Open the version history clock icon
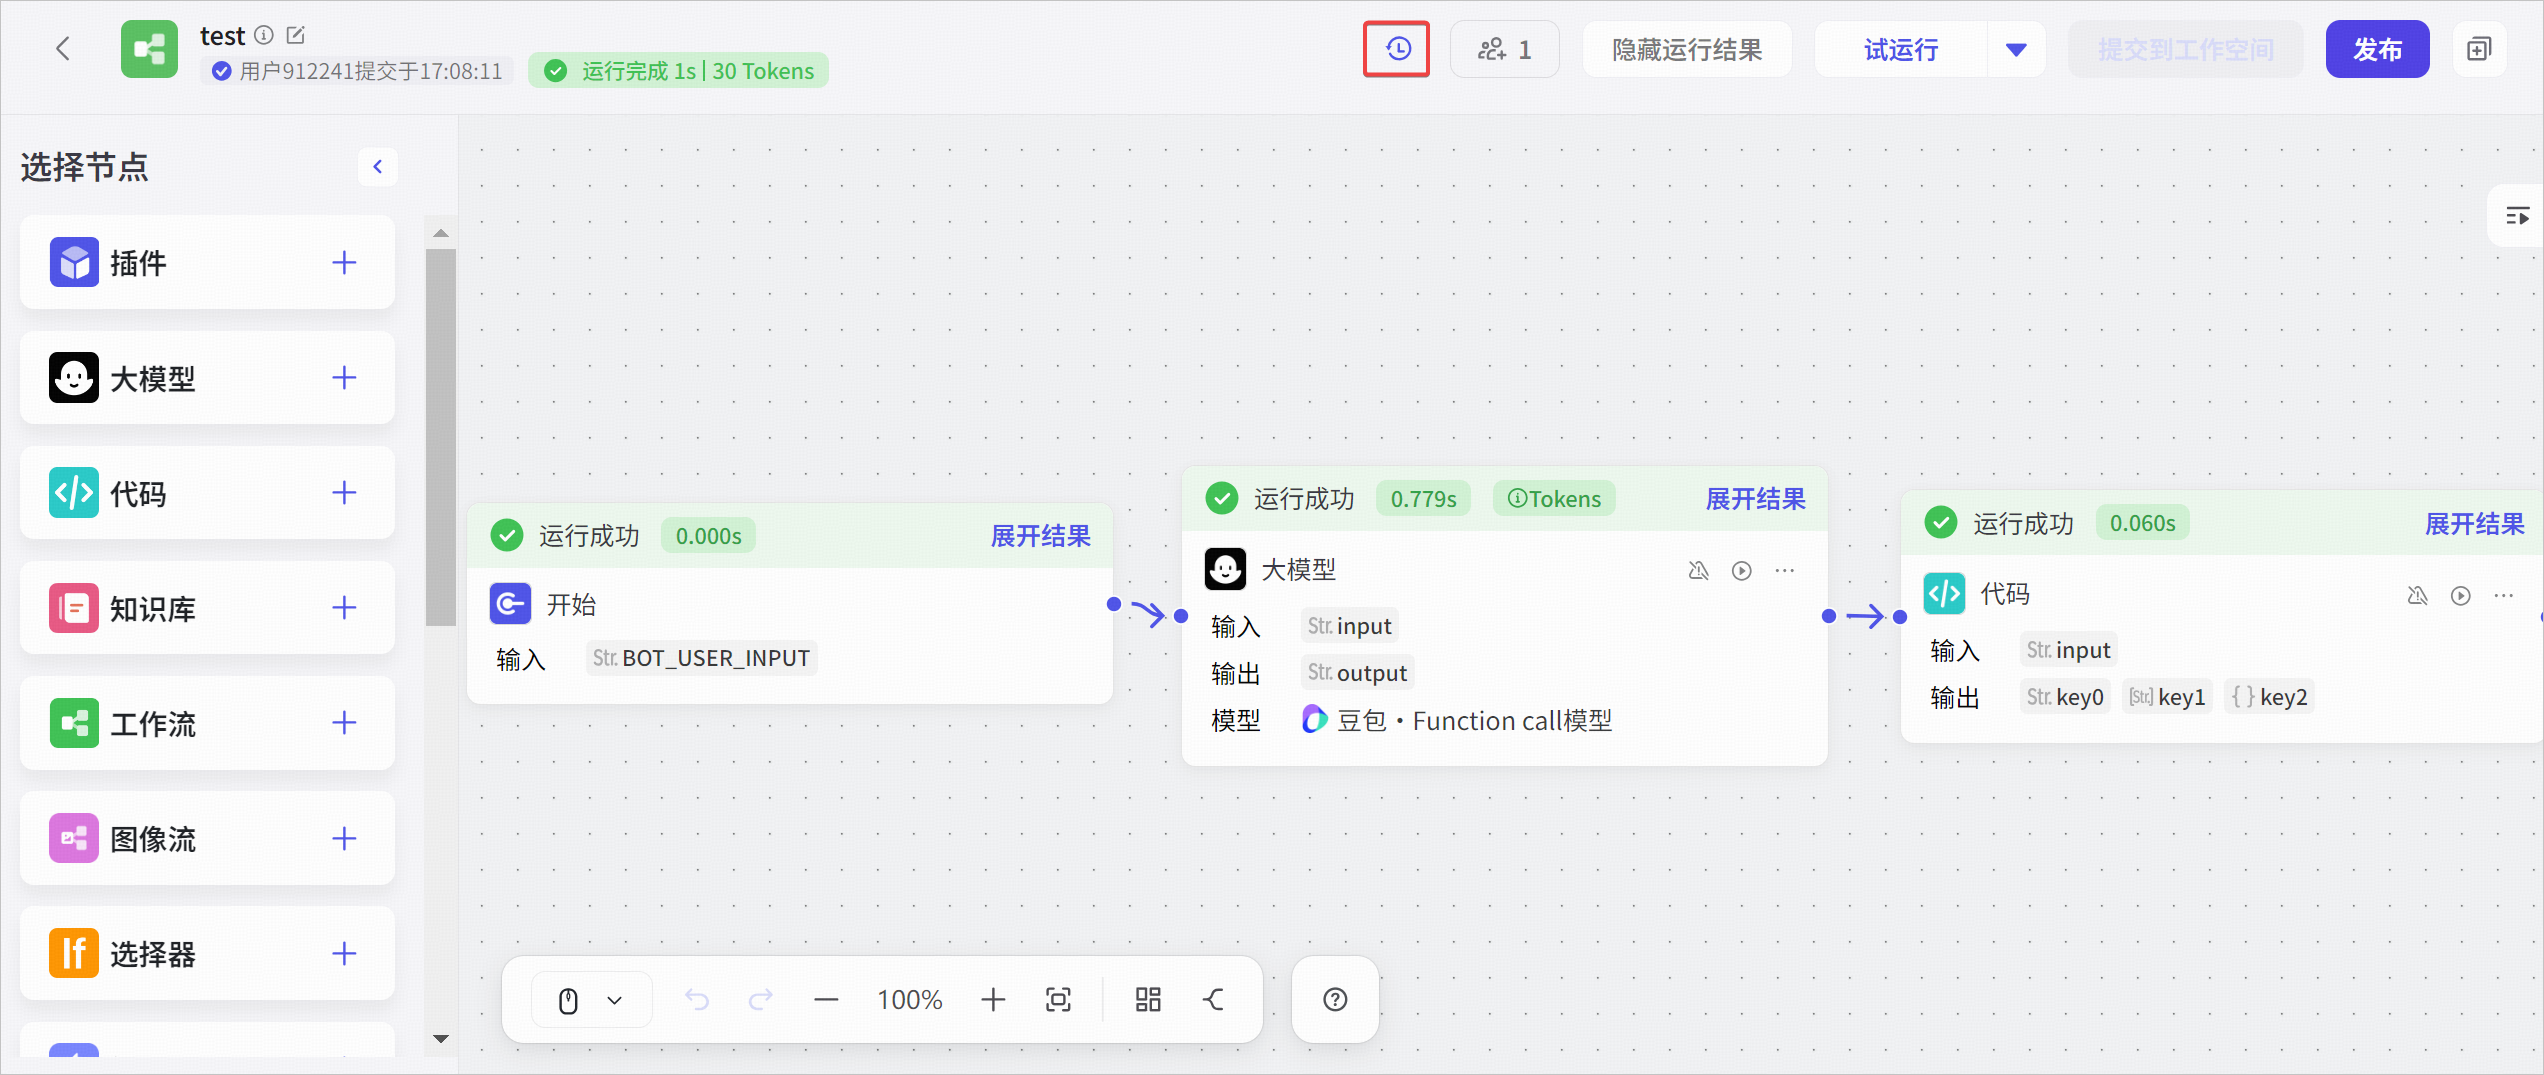2544x1075 pixels. pyautogui.click(x=1397, y=49)
